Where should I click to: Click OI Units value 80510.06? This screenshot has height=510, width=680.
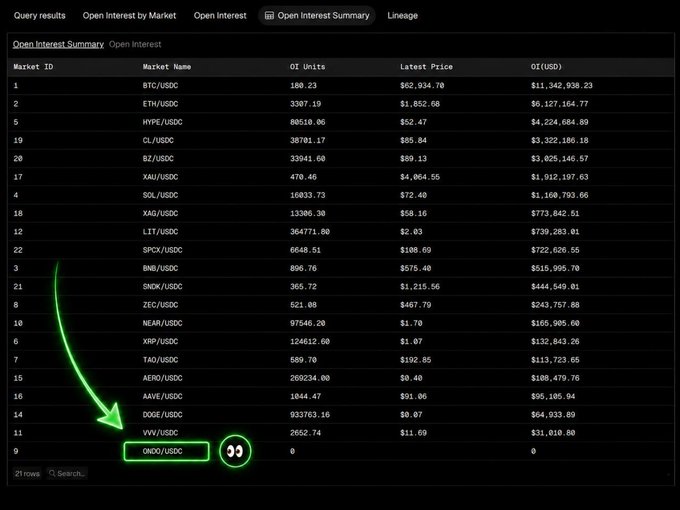[307, 122]
